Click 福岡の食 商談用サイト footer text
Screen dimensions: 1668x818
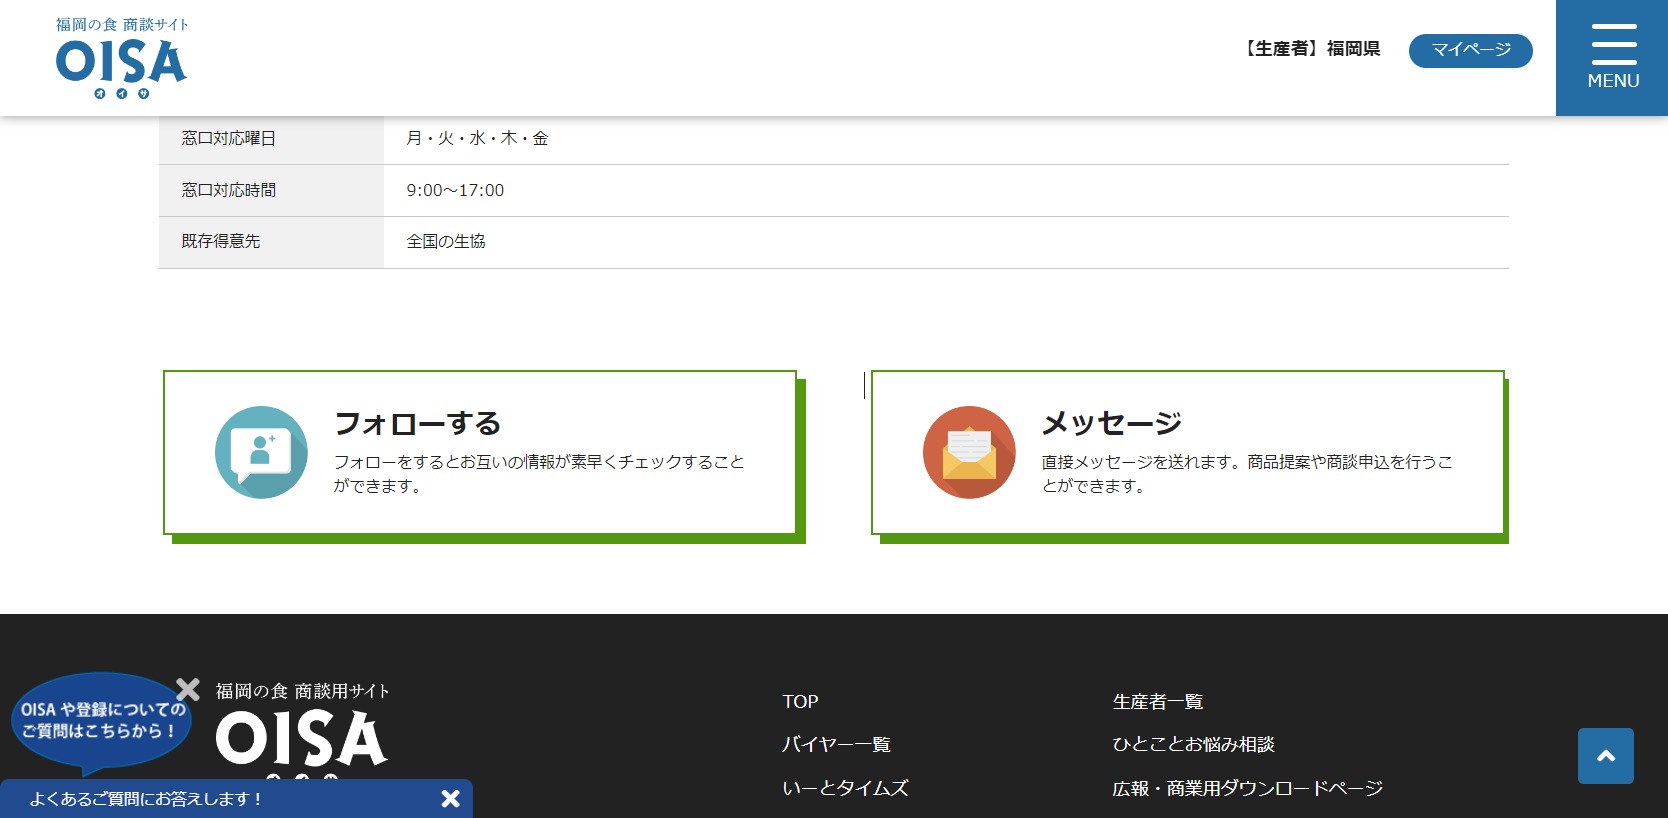tap(303, 691)
